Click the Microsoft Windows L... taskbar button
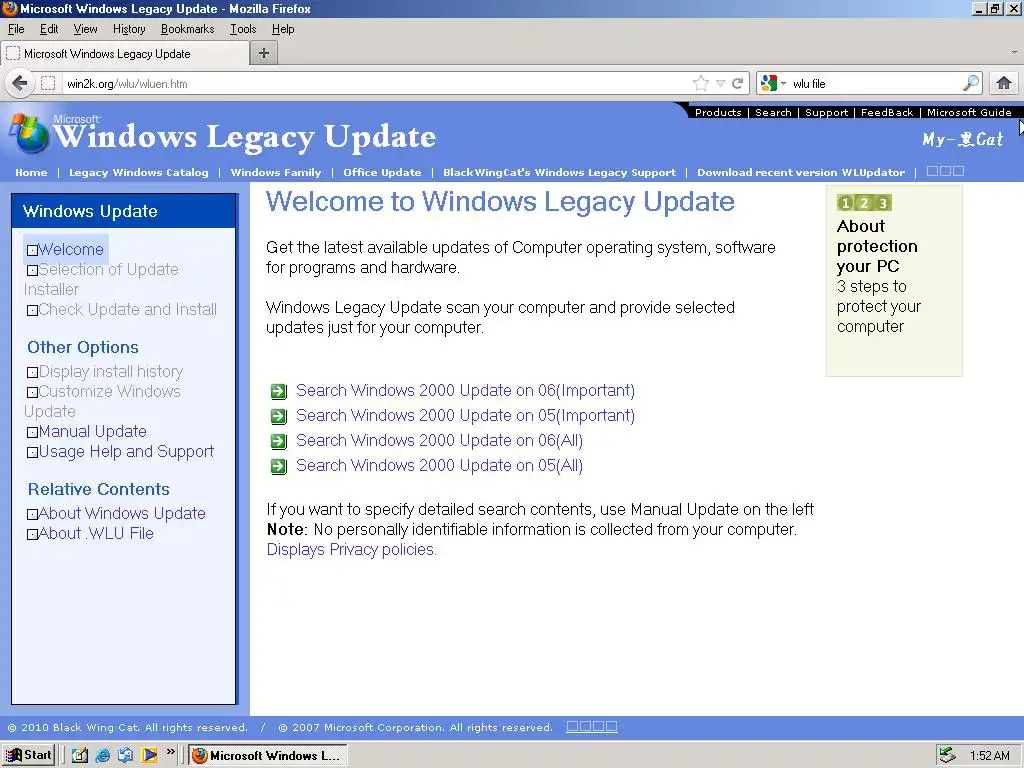Viewport: 1024px width, 768px height. 268,756
